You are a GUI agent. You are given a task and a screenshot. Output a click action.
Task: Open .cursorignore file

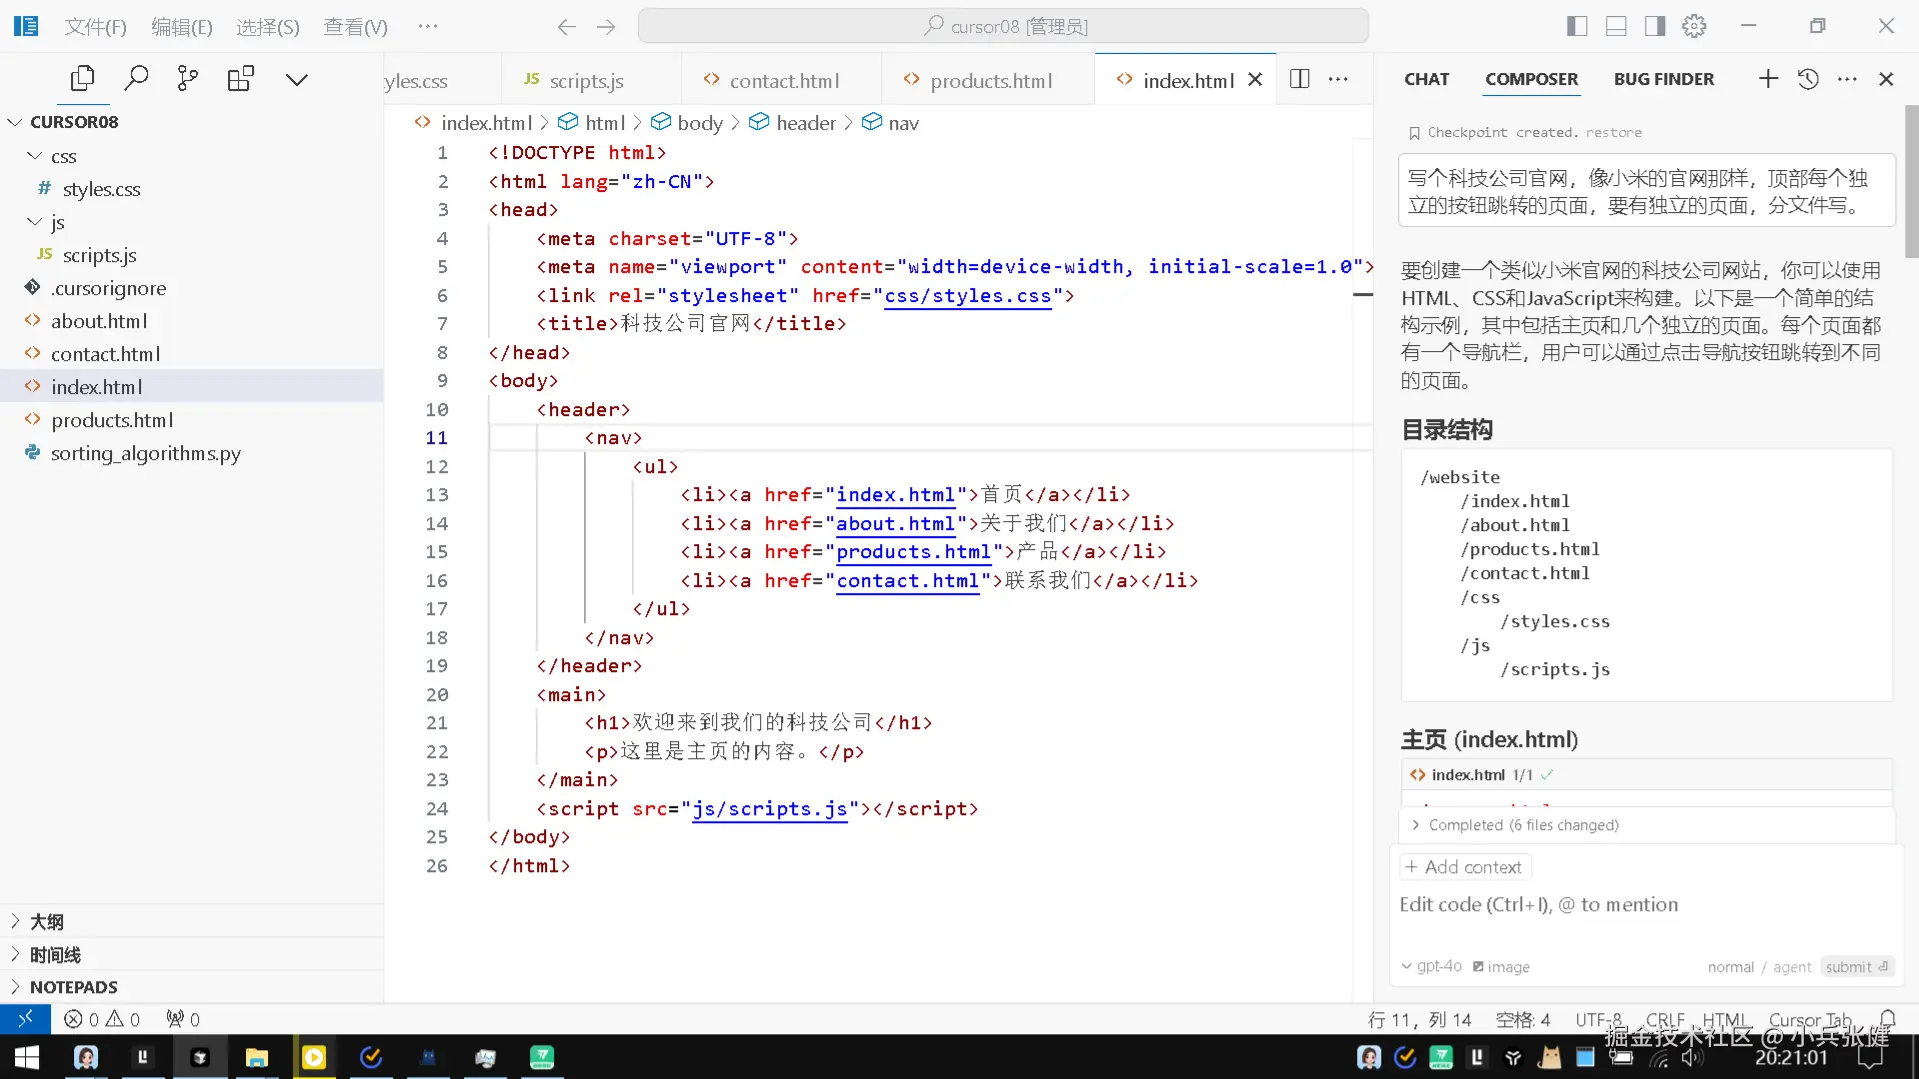(x=108, y=288)
